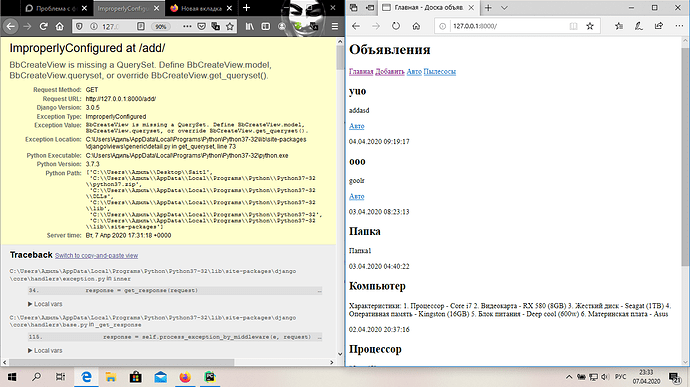Click РУС input language indicator

click(x=620, y=377)
